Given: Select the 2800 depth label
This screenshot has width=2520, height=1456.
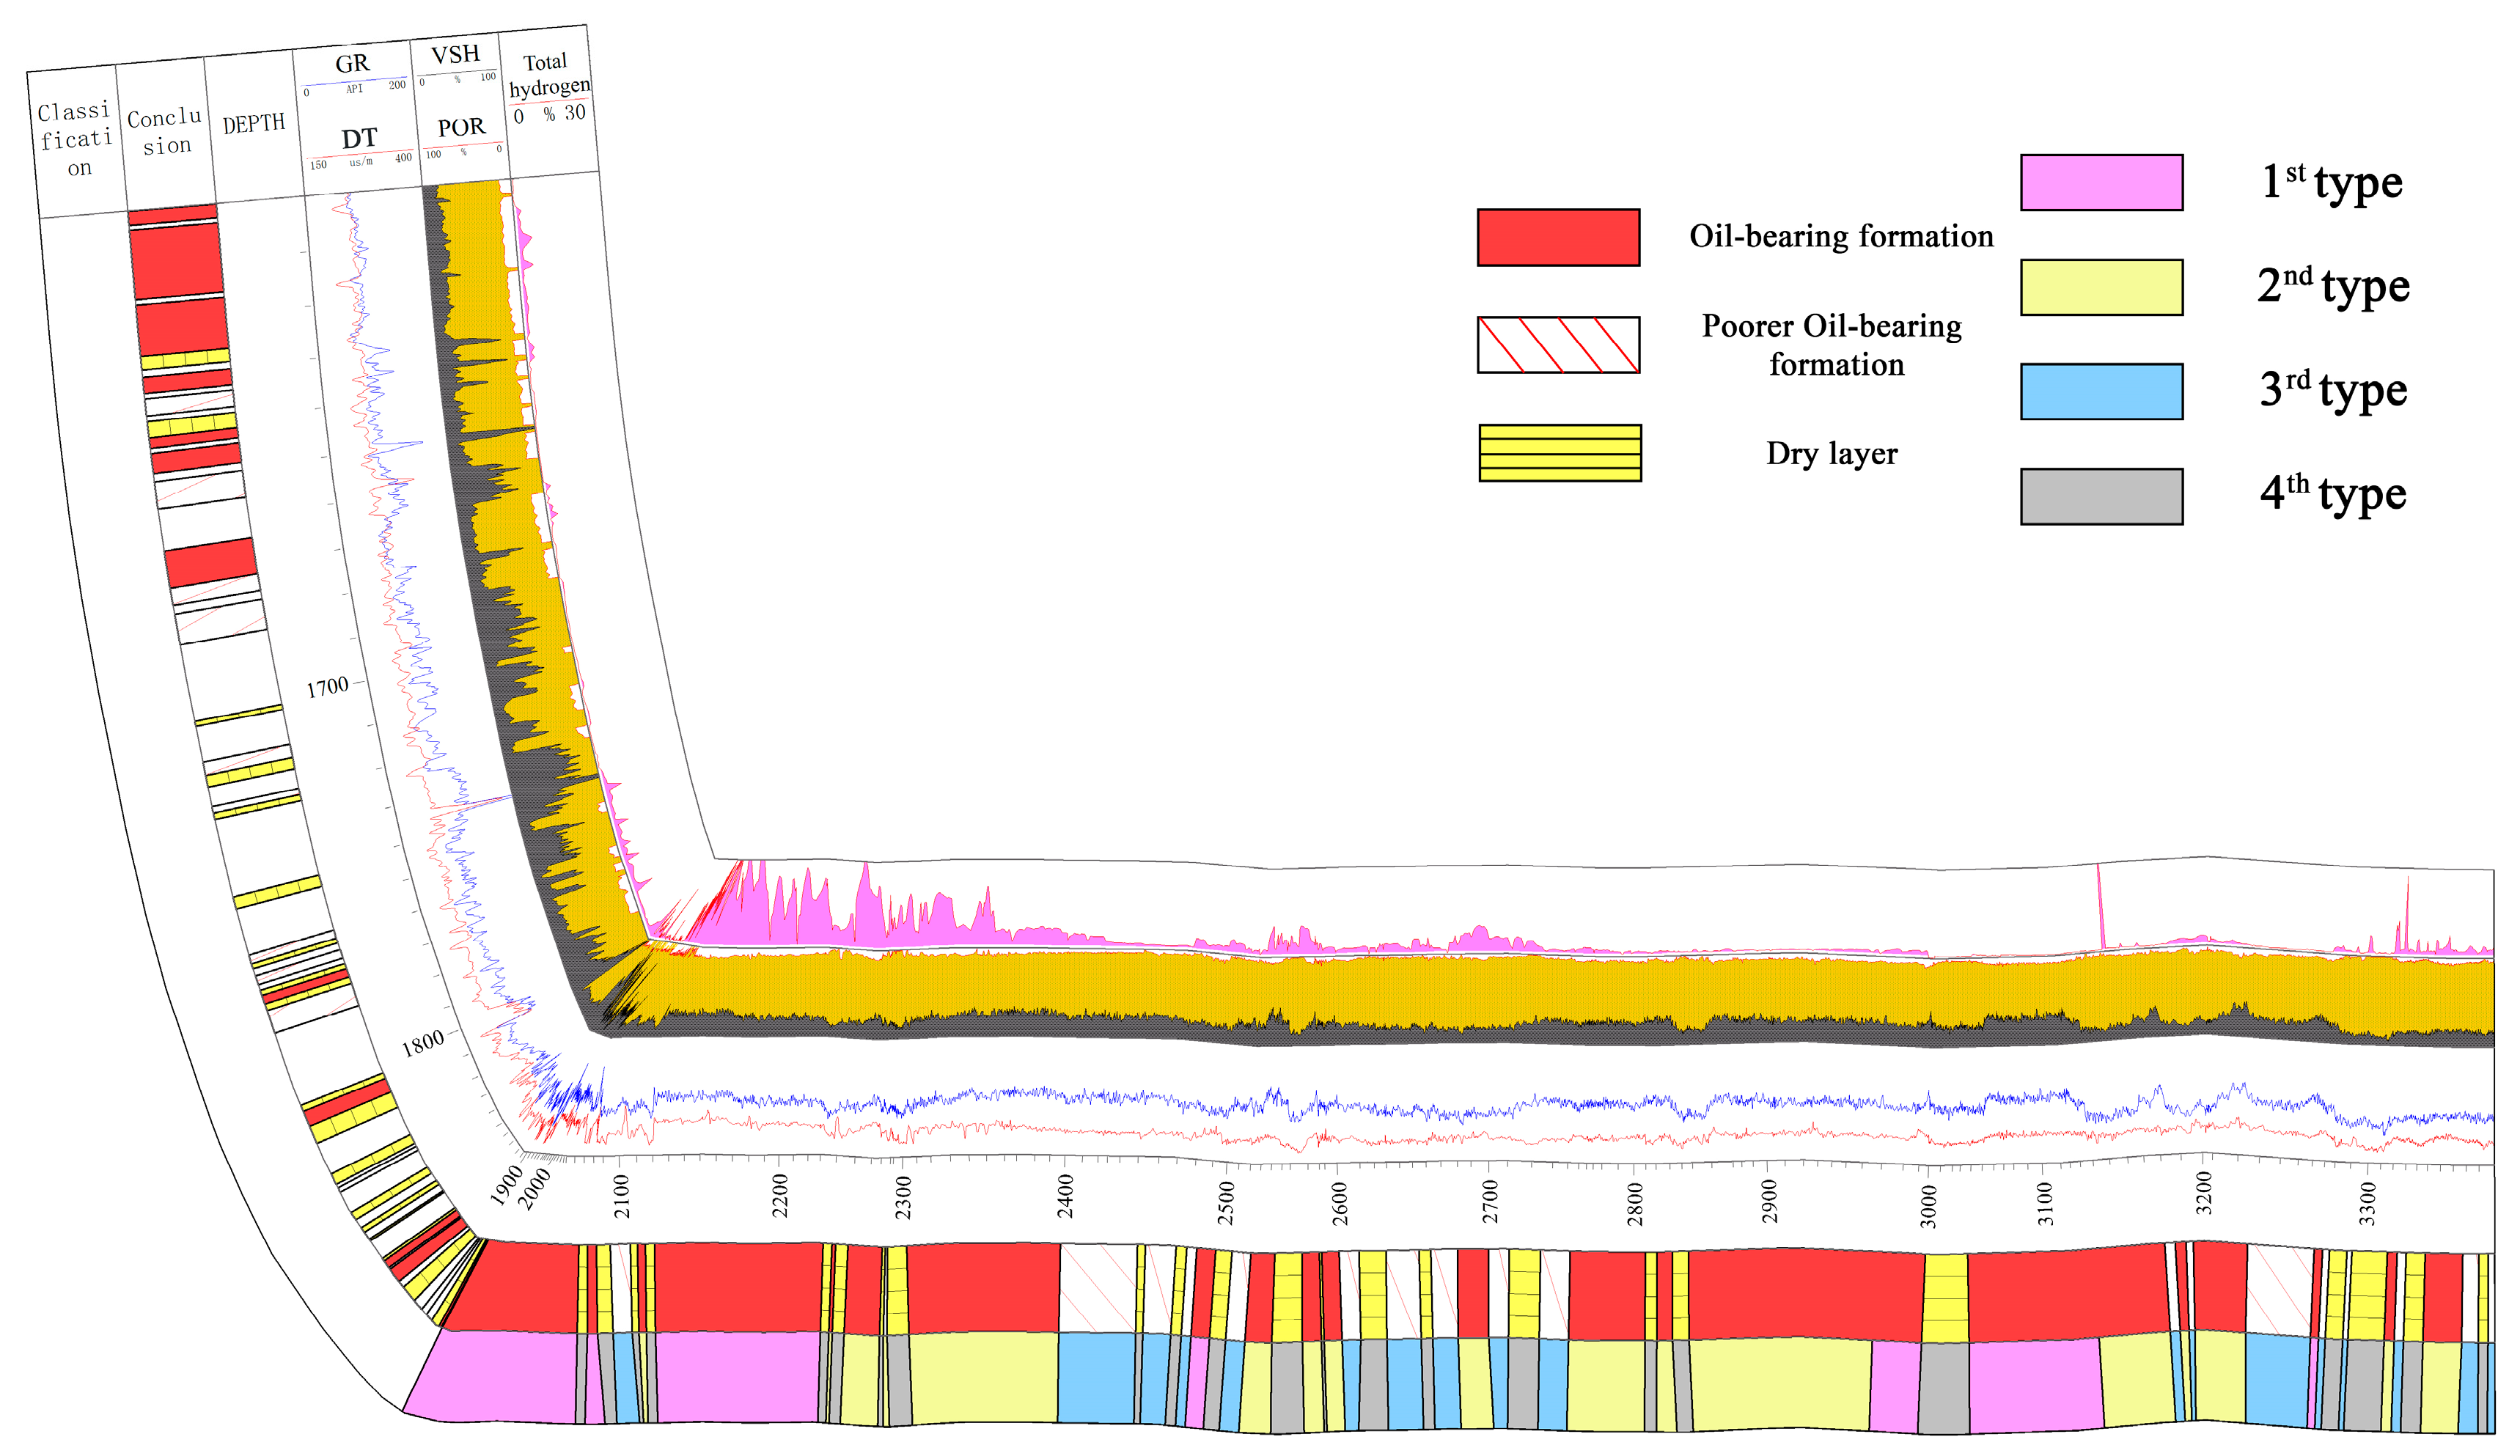Looking at the screenshot, I should point(1635,1204).
